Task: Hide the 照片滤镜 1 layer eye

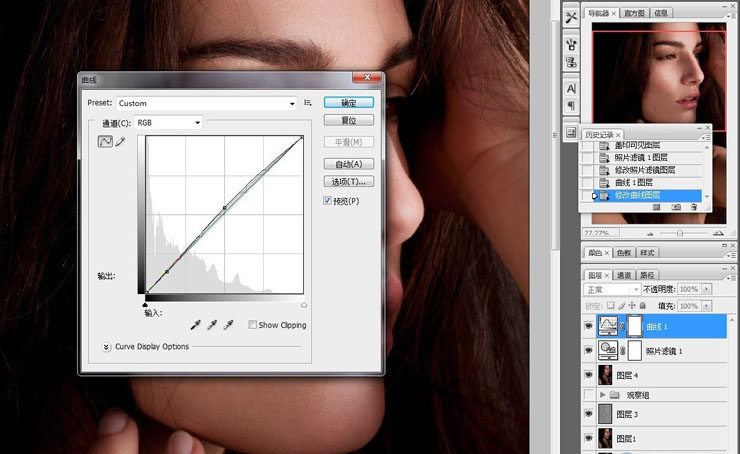Action: tap(589, 351)
